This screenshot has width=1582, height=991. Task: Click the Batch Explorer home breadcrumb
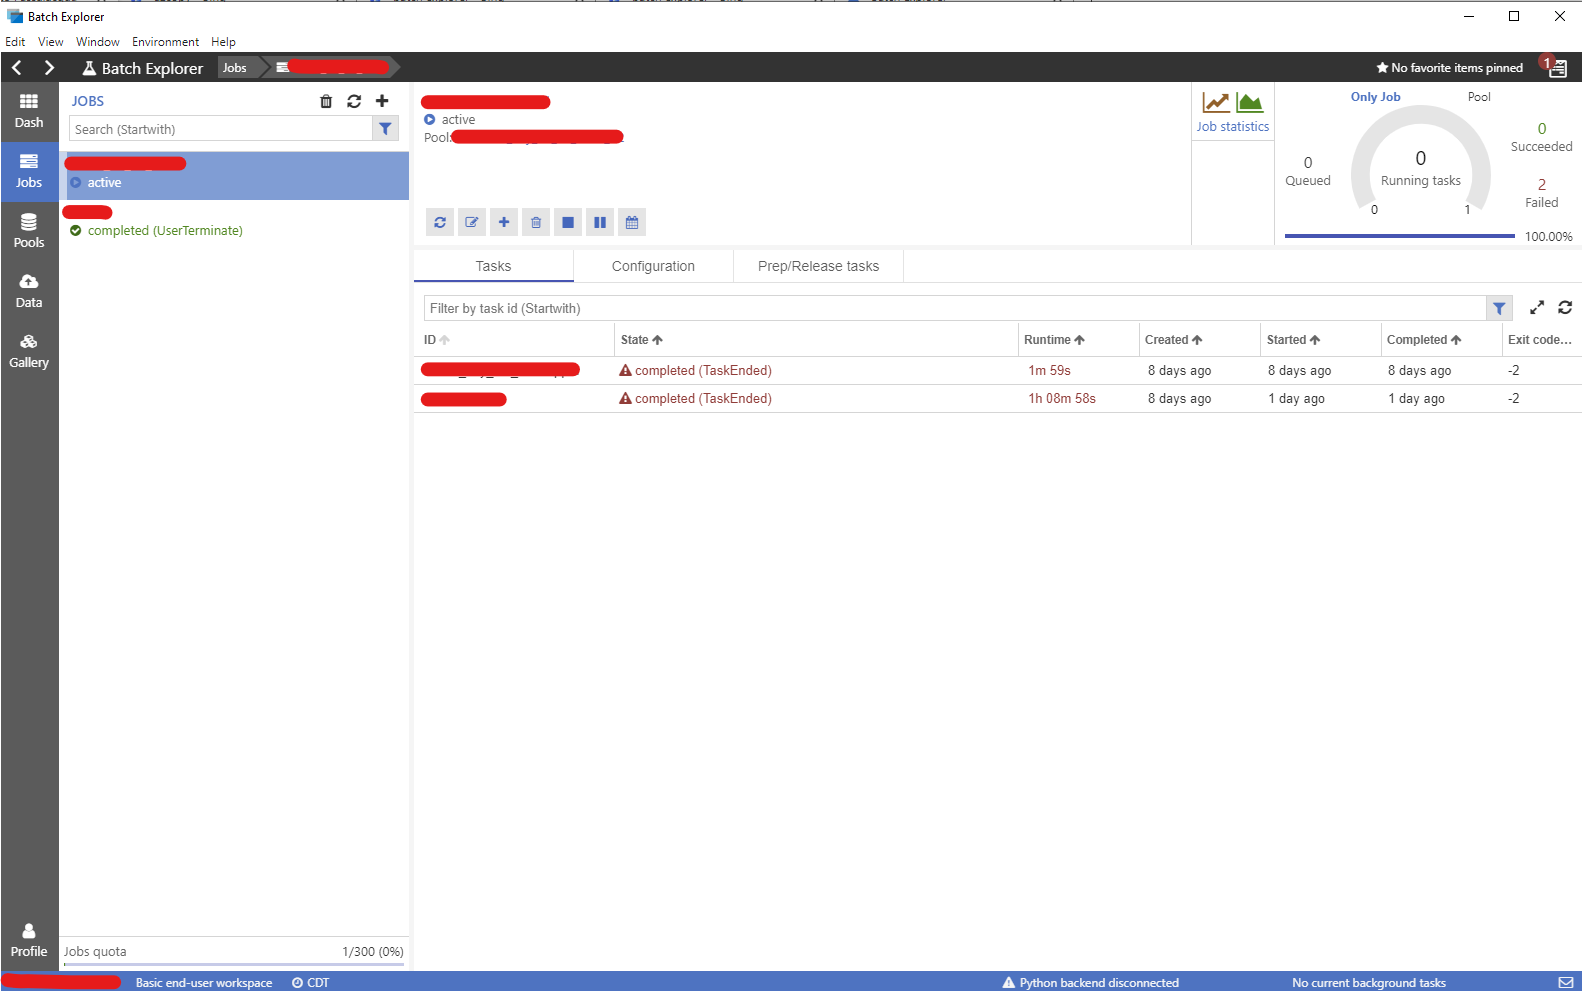coord(142,68)
